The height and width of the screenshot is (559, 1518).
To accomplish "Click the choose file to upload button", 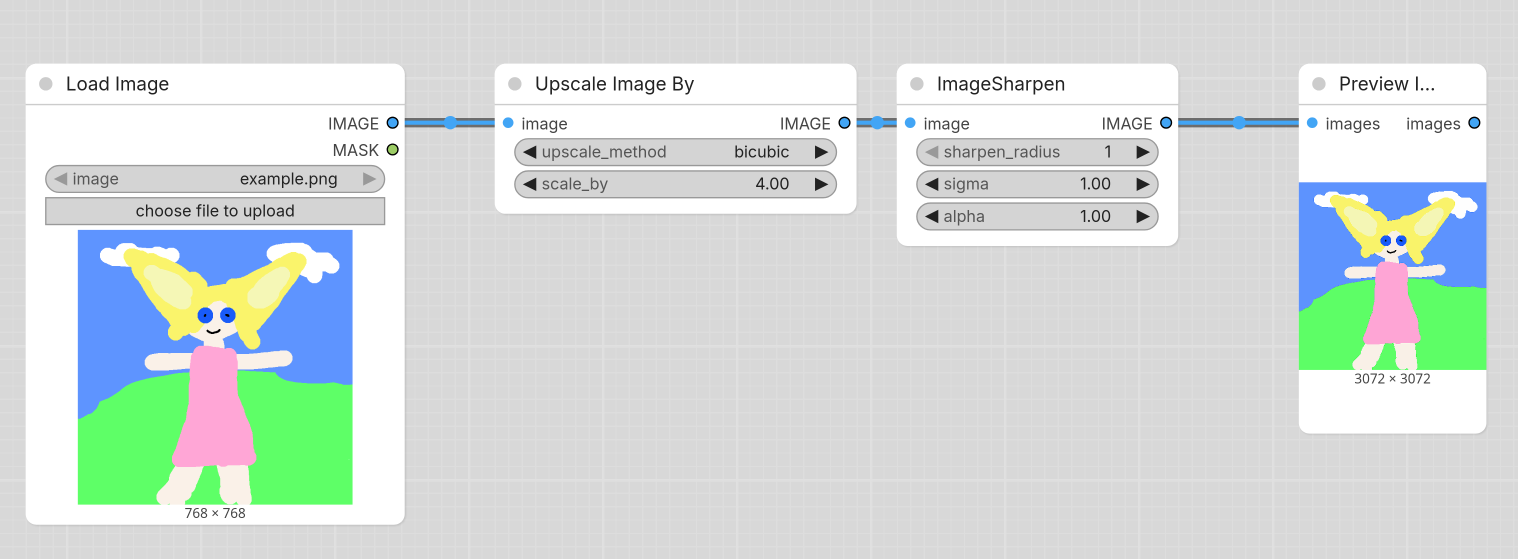I will point(215,211).
